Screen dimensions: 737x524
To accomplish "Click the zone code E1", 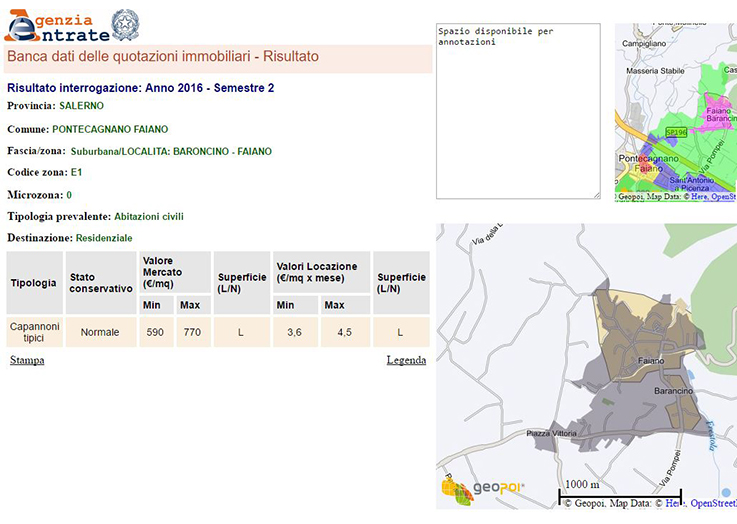I will [x=77, y=172].
